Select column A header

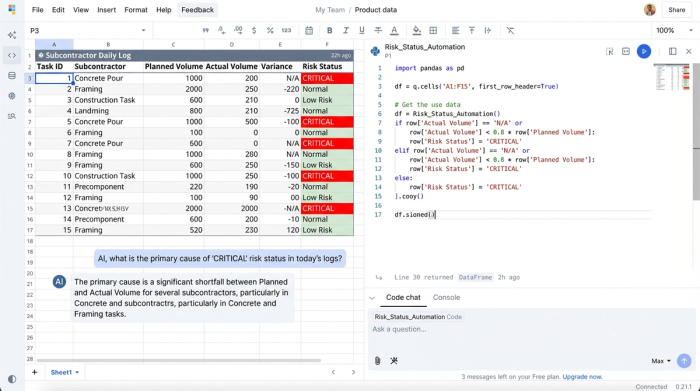click(x=54, y=45)
